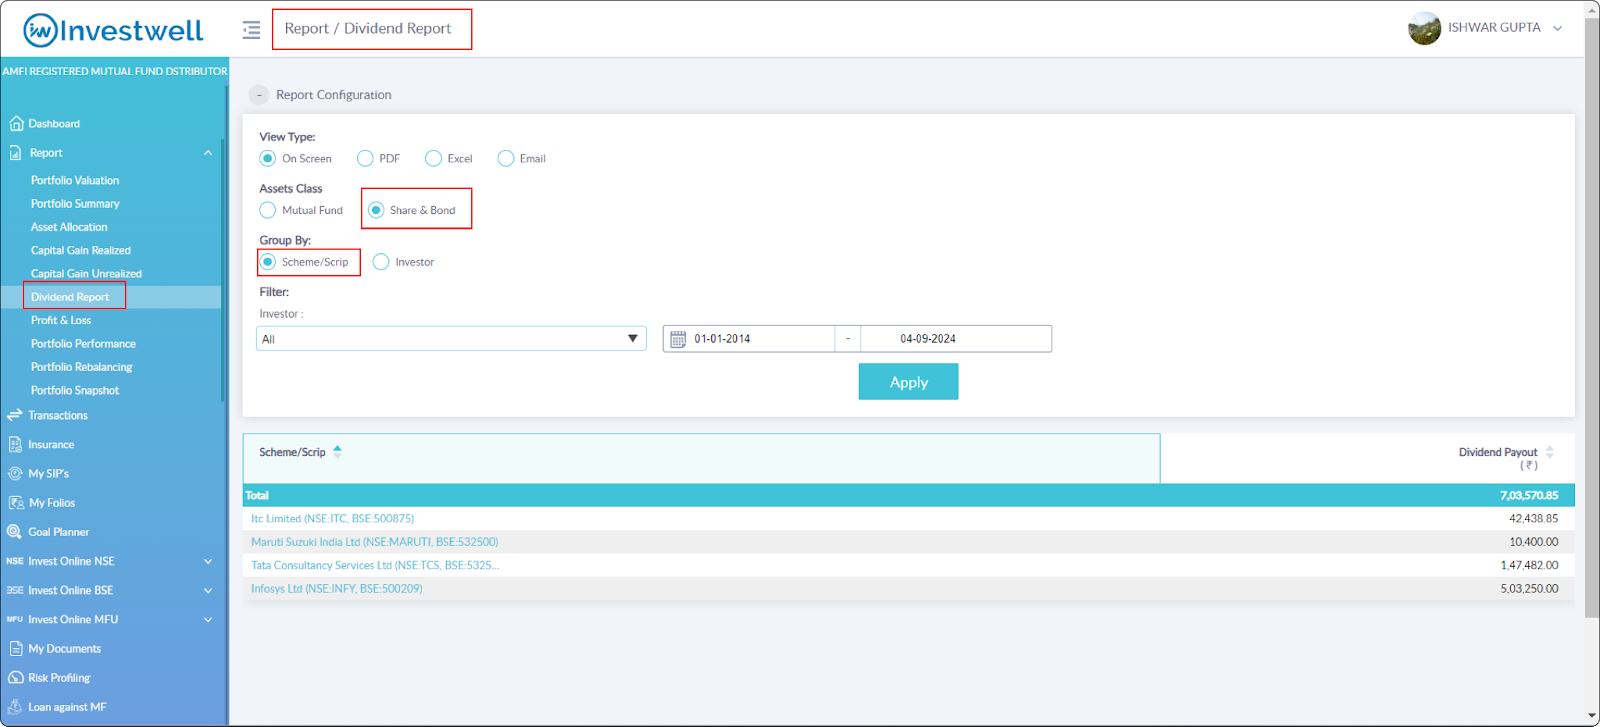This screenshot has height=727, width=1600.
Task: Select Excel view type
Action: pos(433,159)
